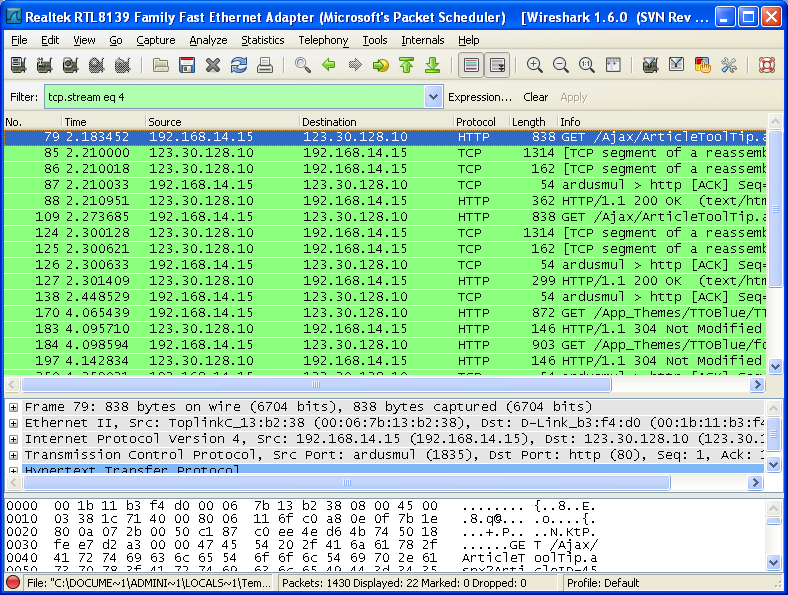Jump to last packet icon
The height and width of the screenshot is (595, 788).
click(x=432, y=65)
